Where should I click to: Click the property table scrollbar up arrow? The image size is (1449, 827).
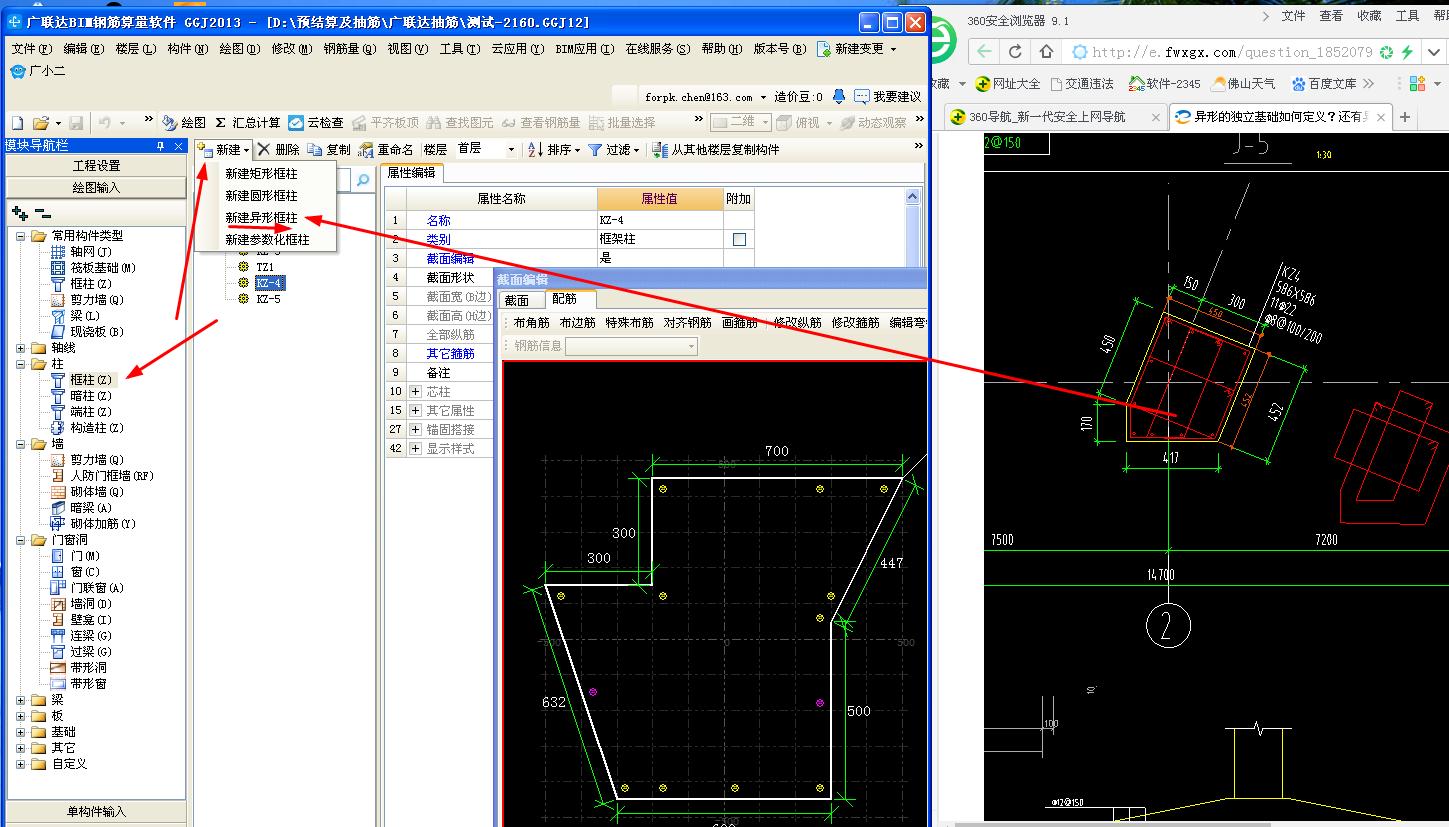913,197
